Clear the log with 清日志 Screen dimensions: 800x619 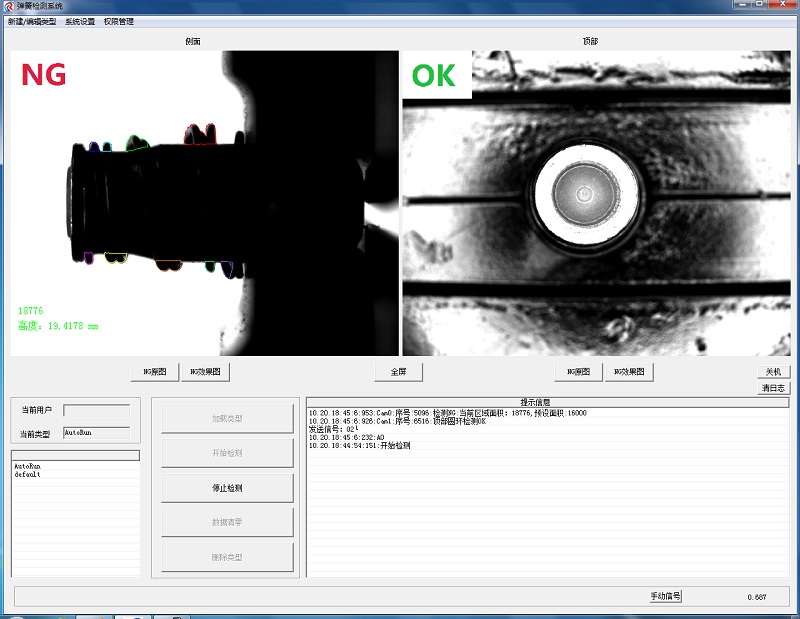point(773,387)
